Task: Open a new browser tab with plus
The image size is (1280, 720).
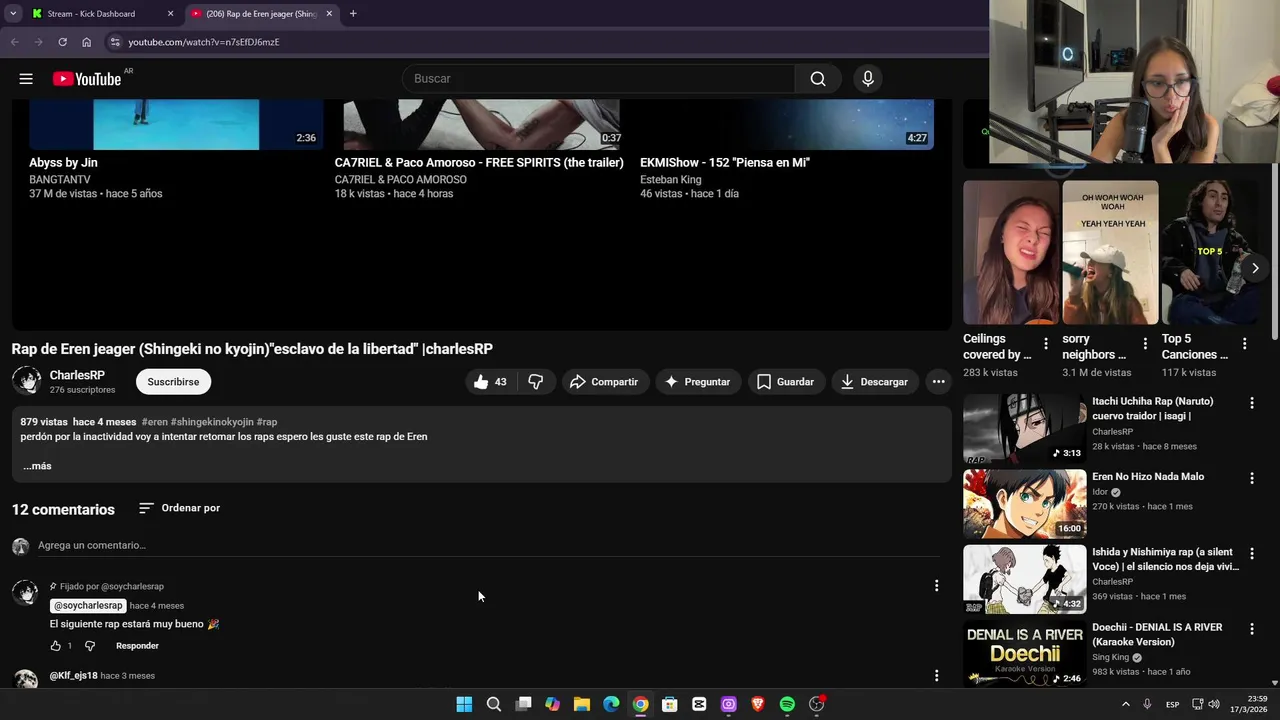Action: [353, 14]
